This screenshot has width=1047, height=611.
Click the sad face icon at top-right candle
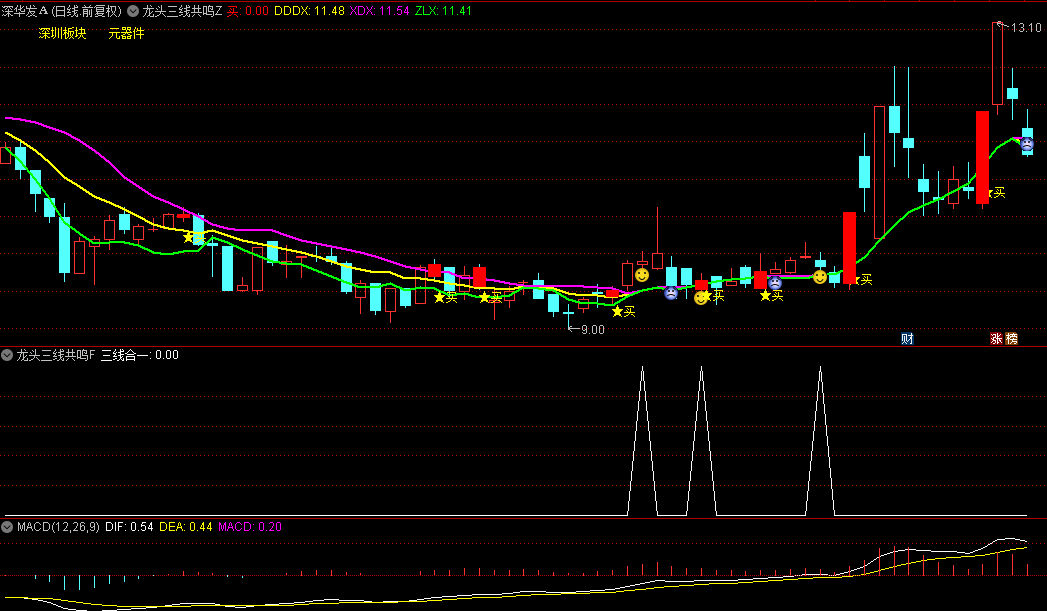click(x=1027, y=144)
